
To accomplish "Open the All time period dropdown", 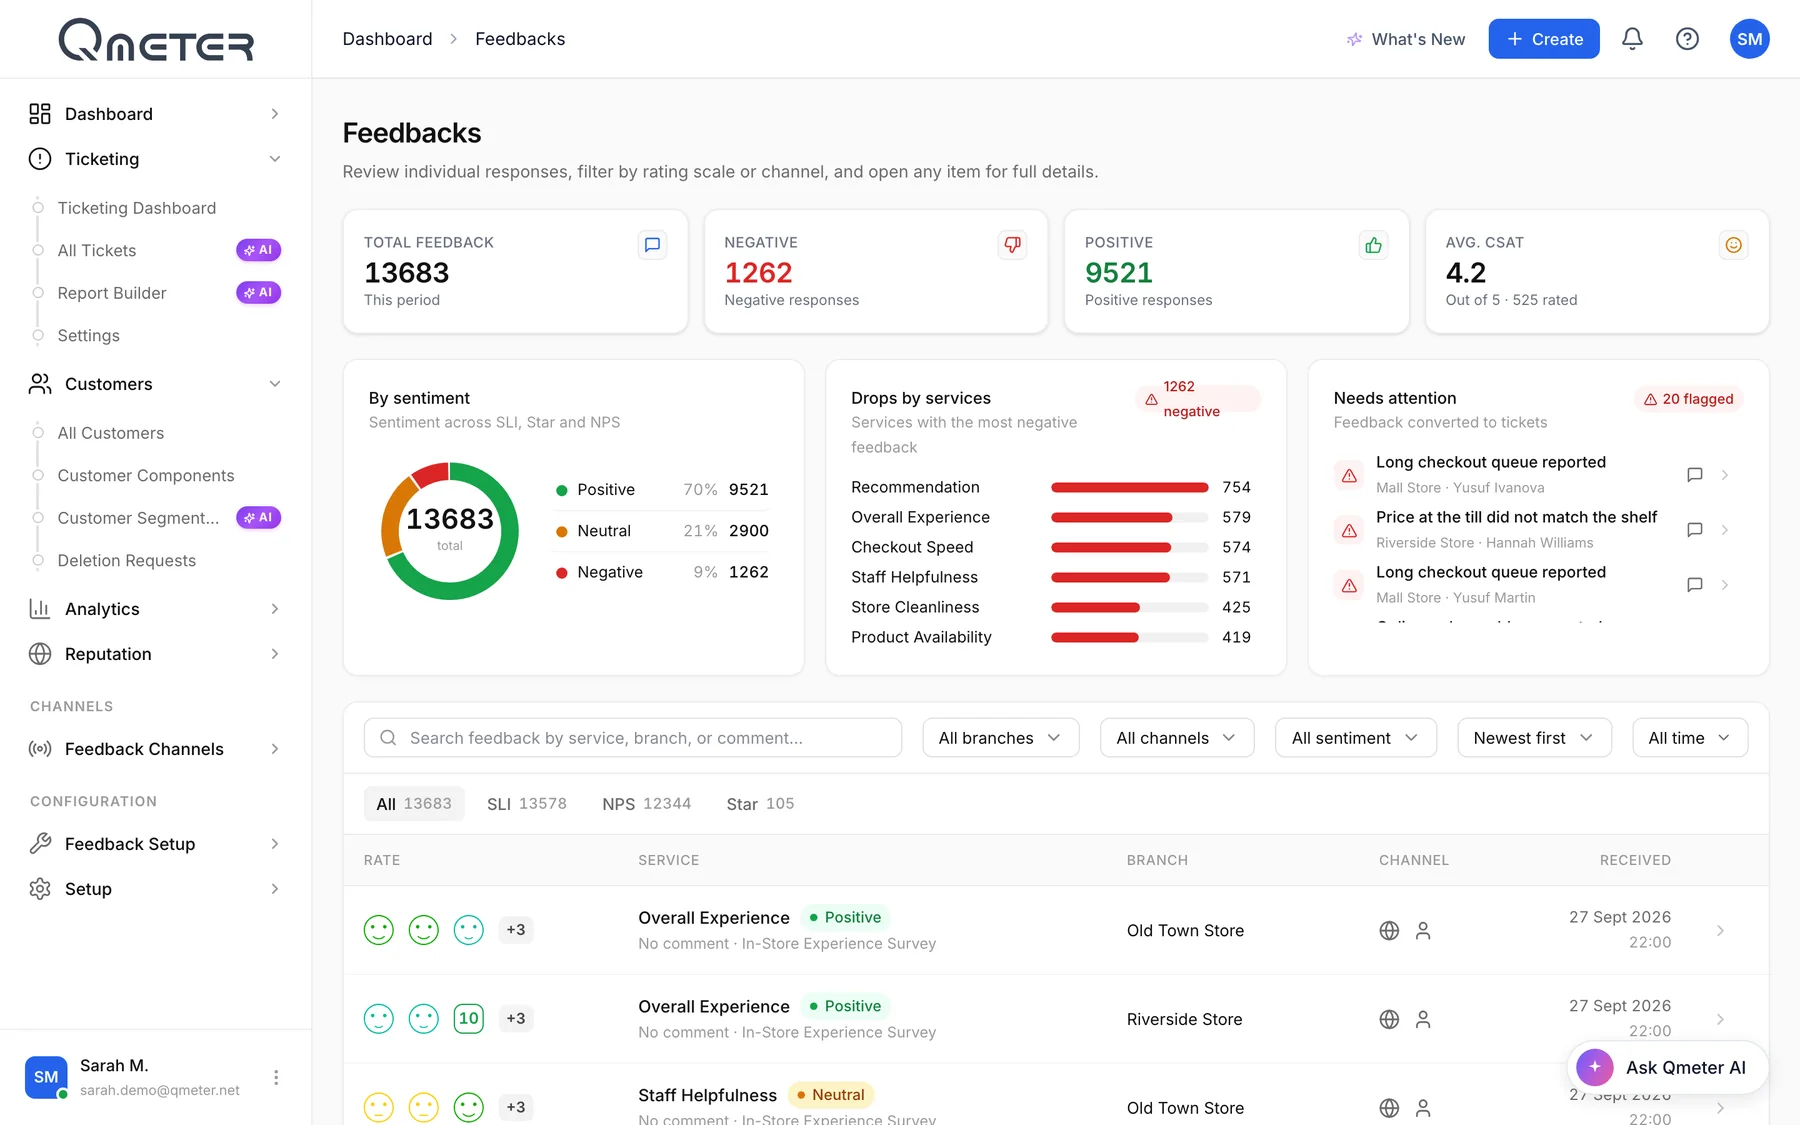I will (x=1689, y=738).
